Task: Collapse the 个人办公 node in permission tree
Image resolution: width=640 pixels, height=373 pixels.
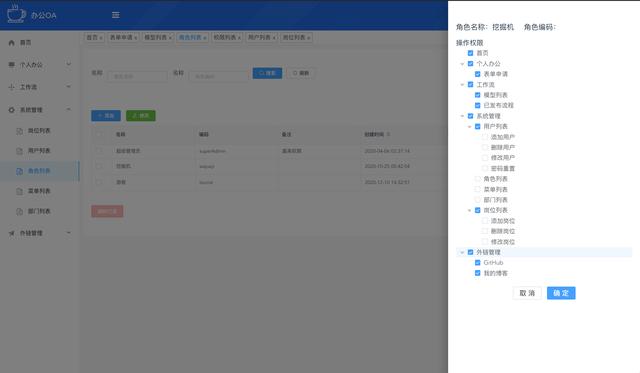Action: click(462, 64)
